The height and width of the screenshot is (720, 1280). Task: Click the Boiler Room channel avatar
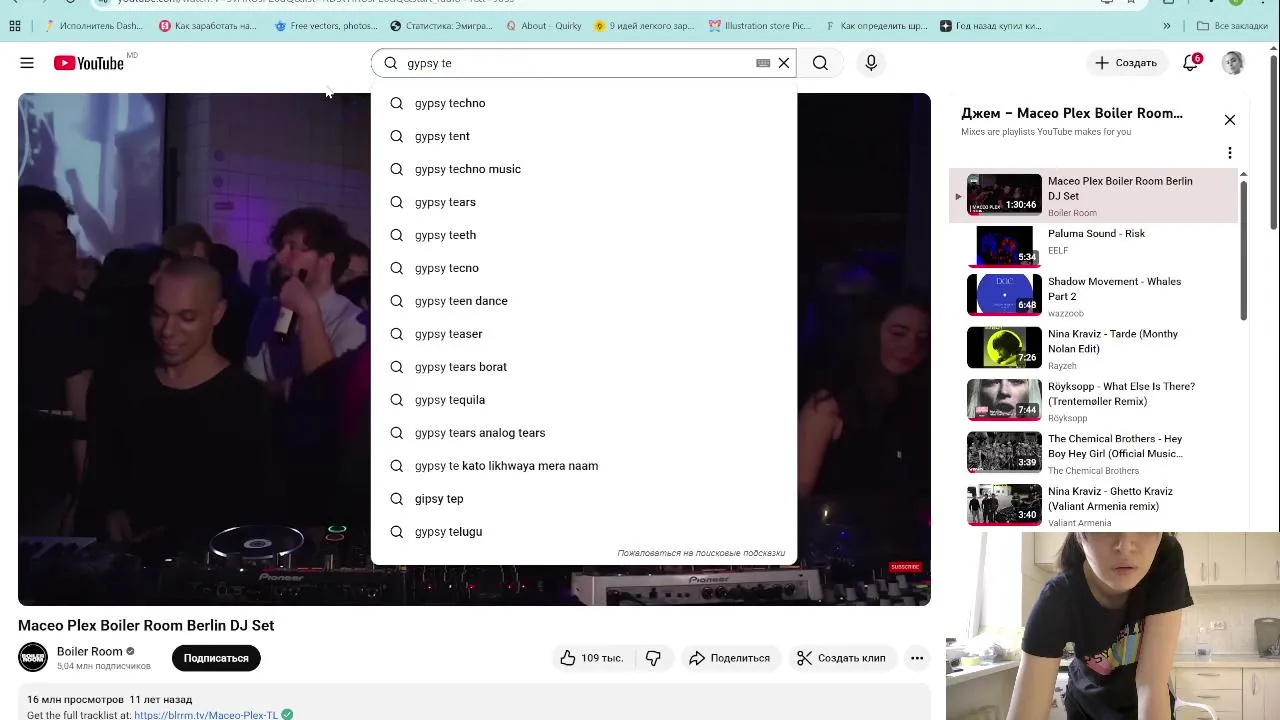click(x=33, y=657)
